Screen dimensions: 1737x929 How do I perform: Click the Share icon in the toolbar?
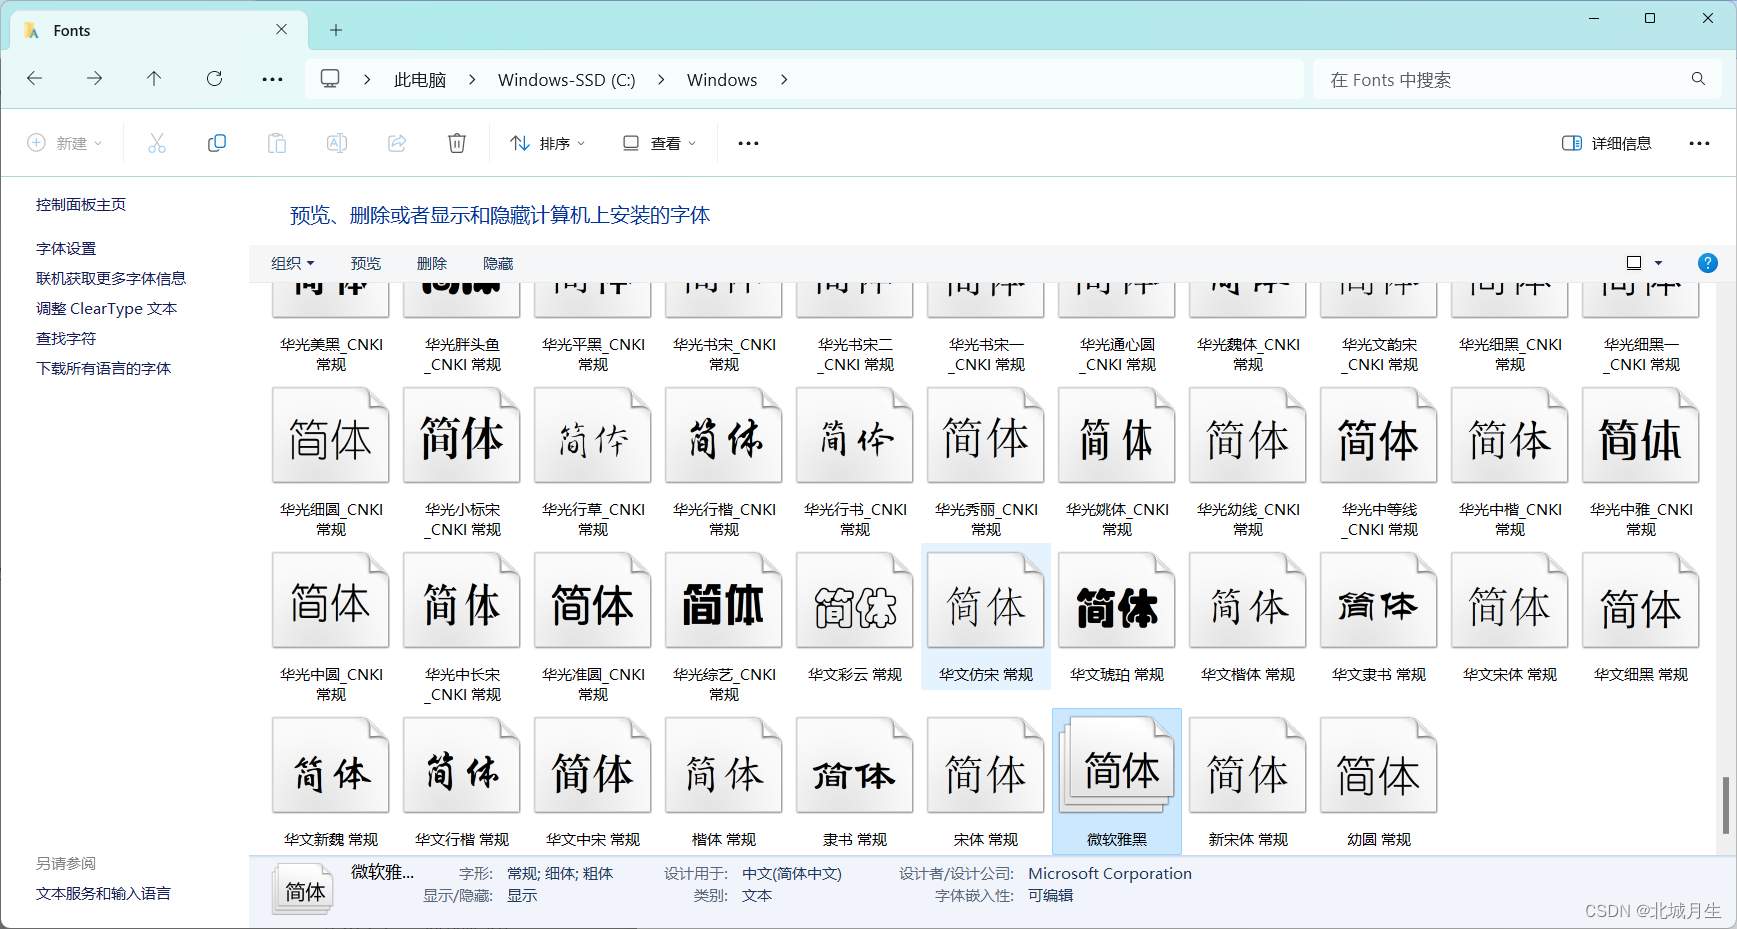(397, 143)
